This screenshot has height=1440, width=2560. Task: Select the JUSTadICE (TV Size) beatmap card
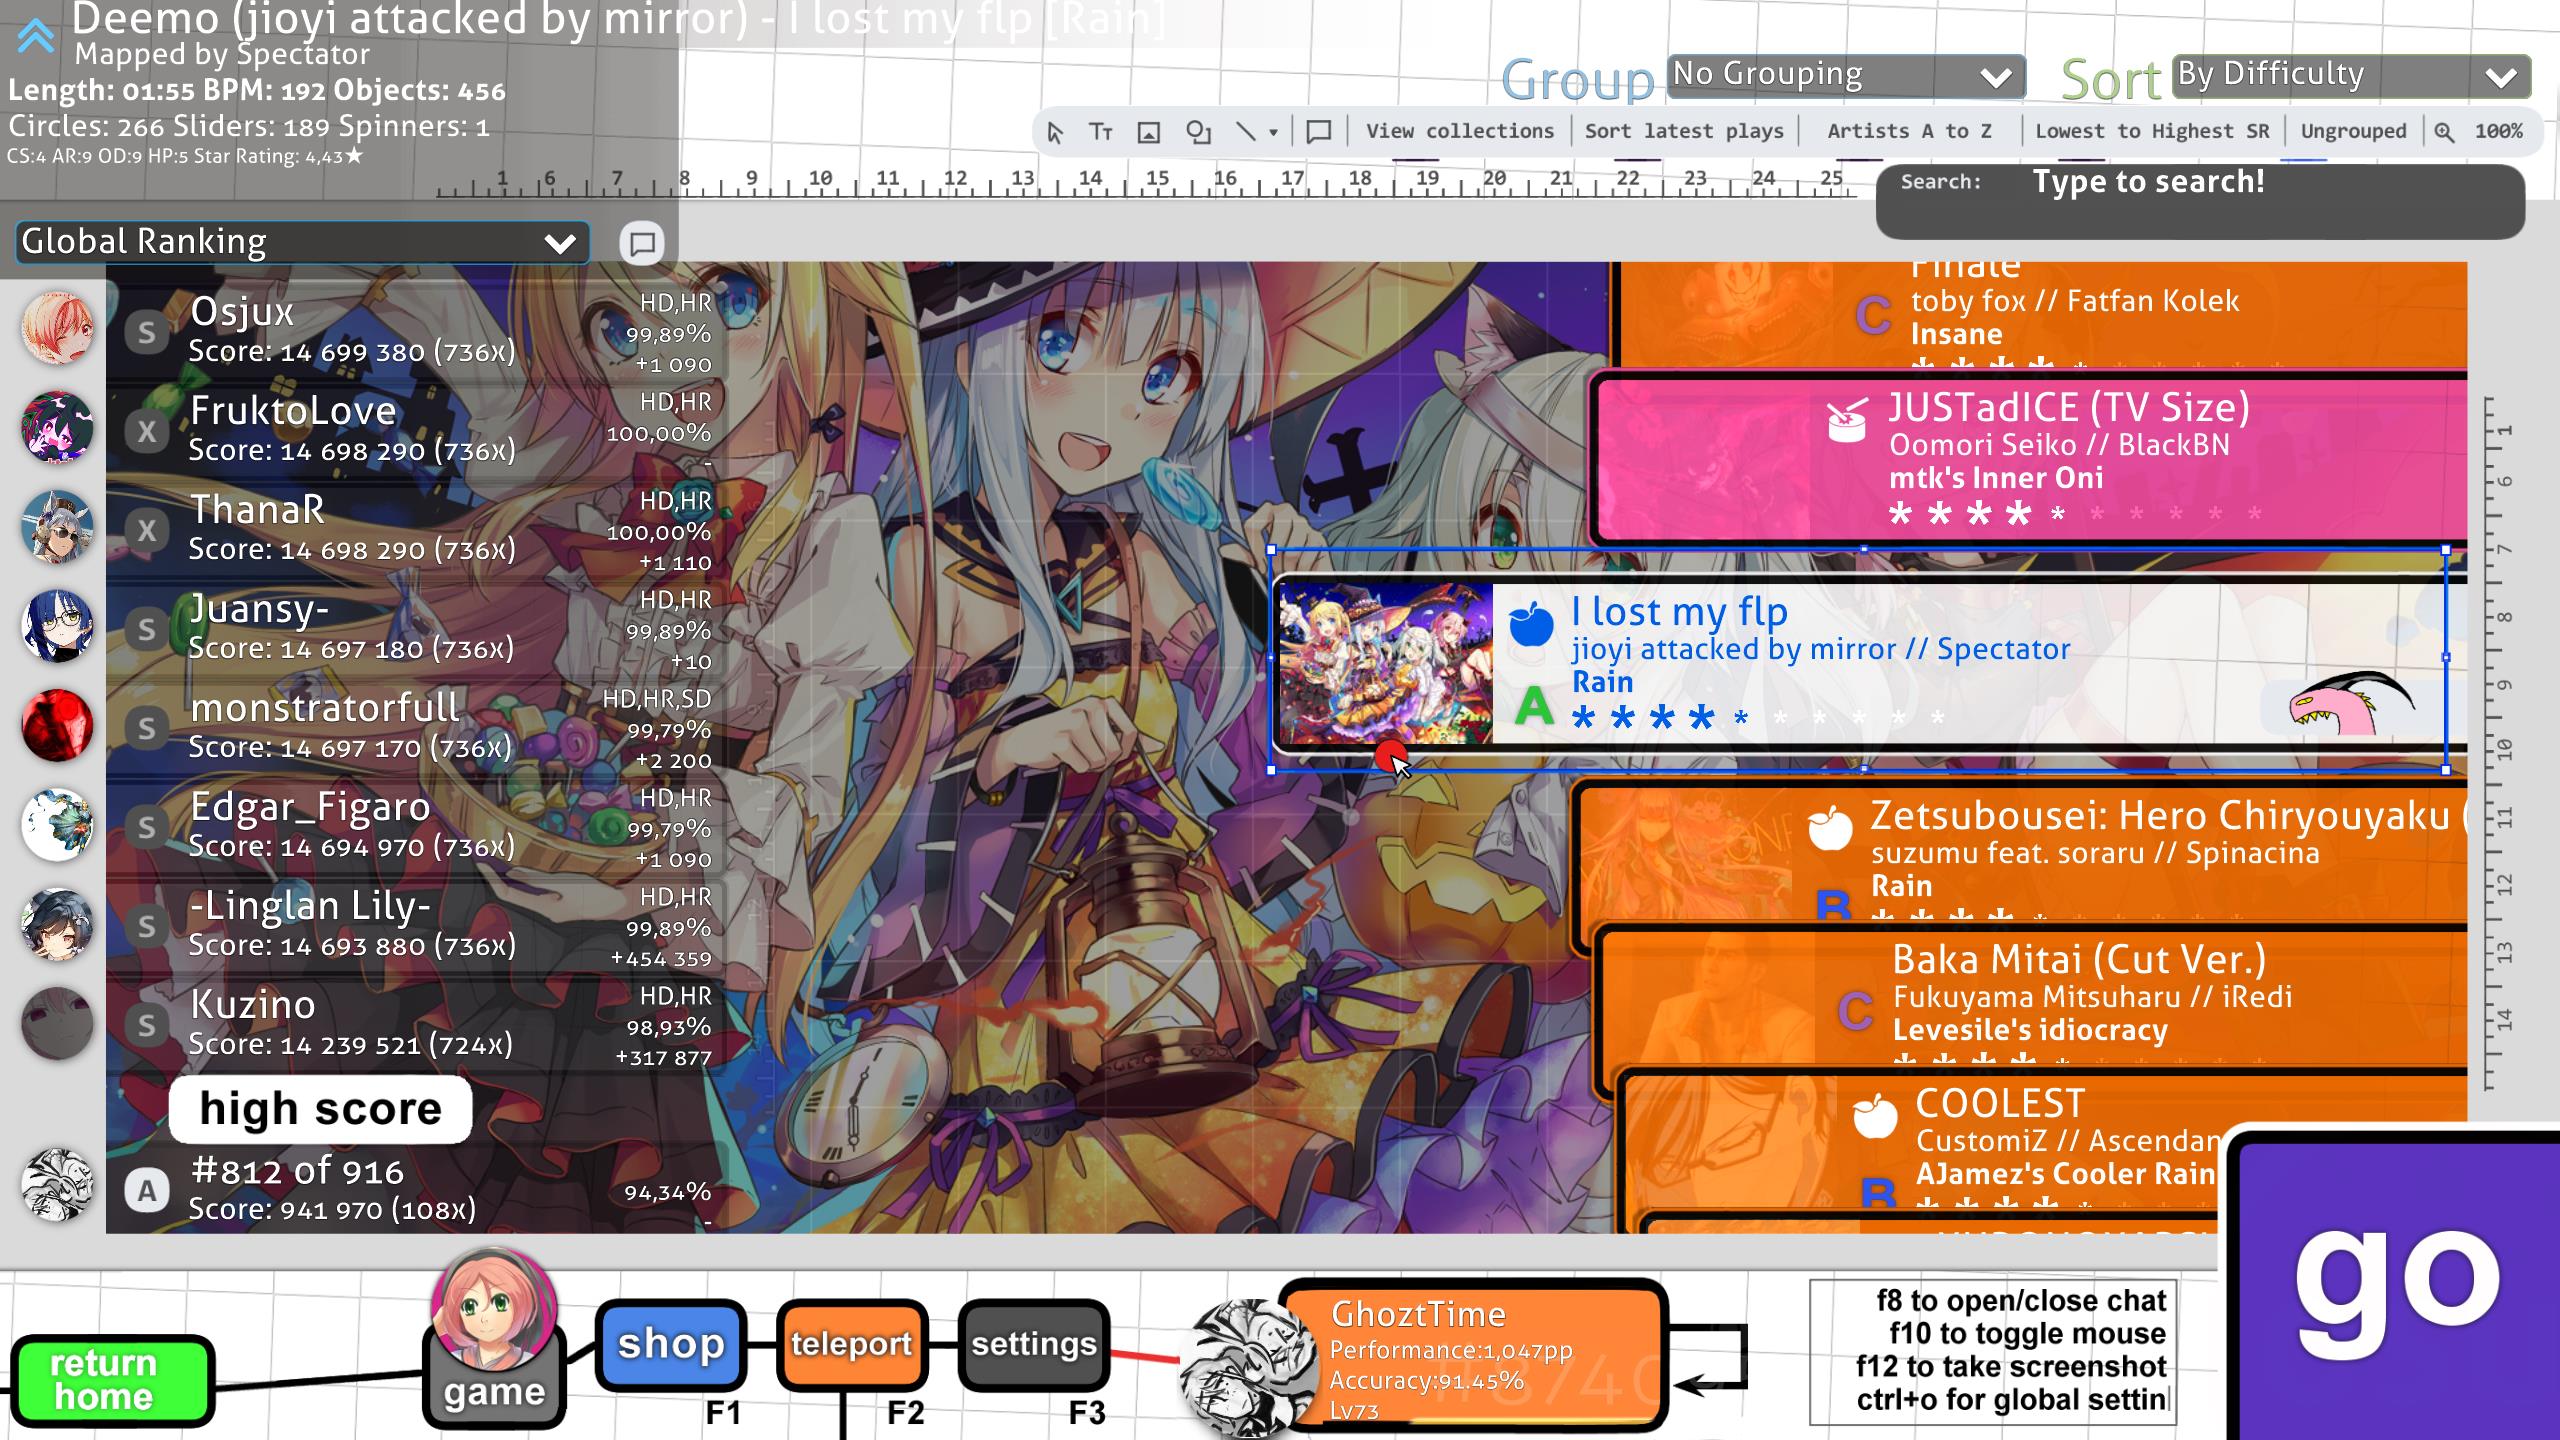[x=2030, y=460]
